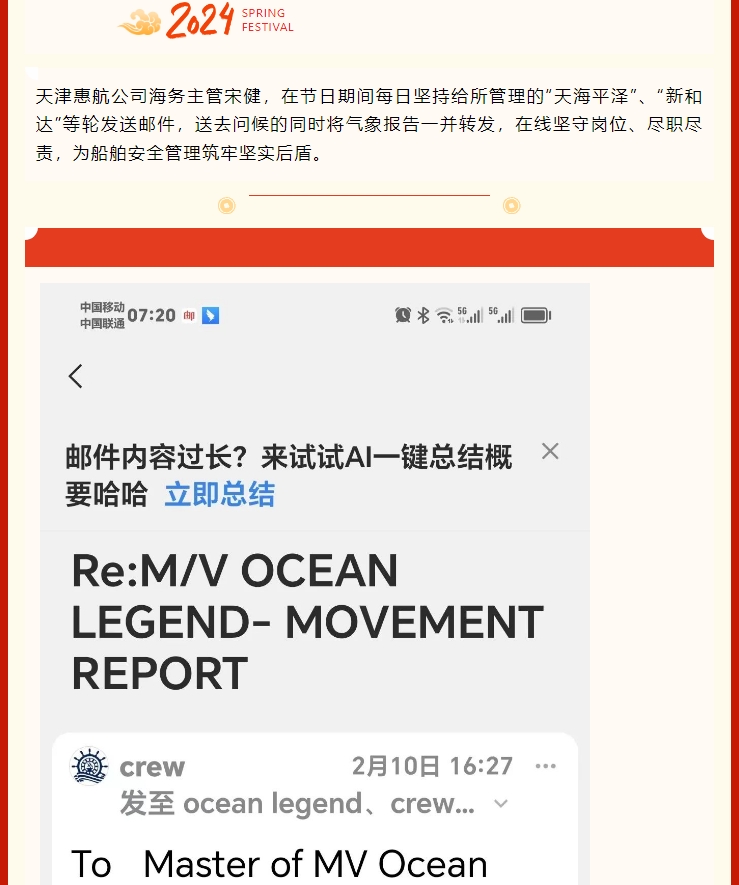
Task: Tap the blue app notification icon
Action: [210, 316]
